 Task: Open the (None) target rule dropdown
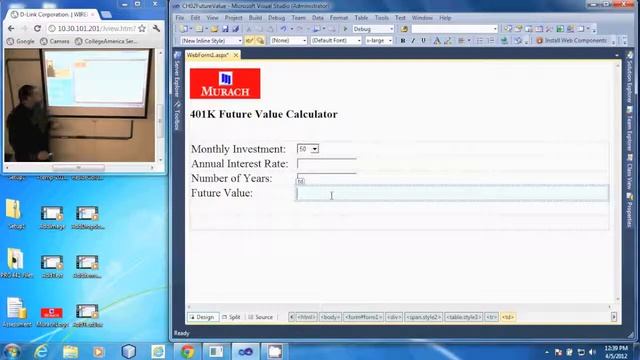point(288,40)
